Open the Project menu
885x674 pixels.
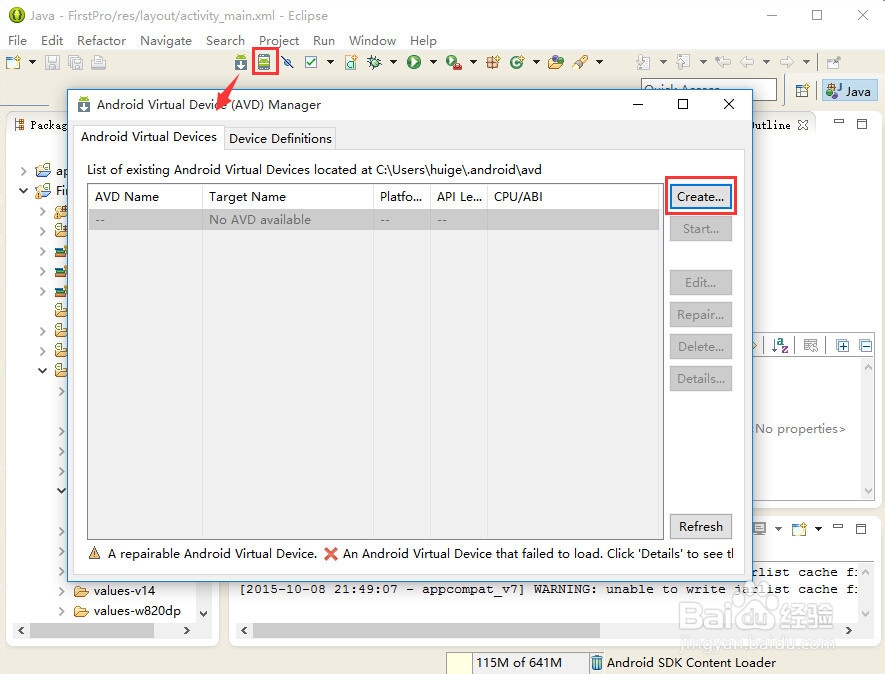pos(279,41)
